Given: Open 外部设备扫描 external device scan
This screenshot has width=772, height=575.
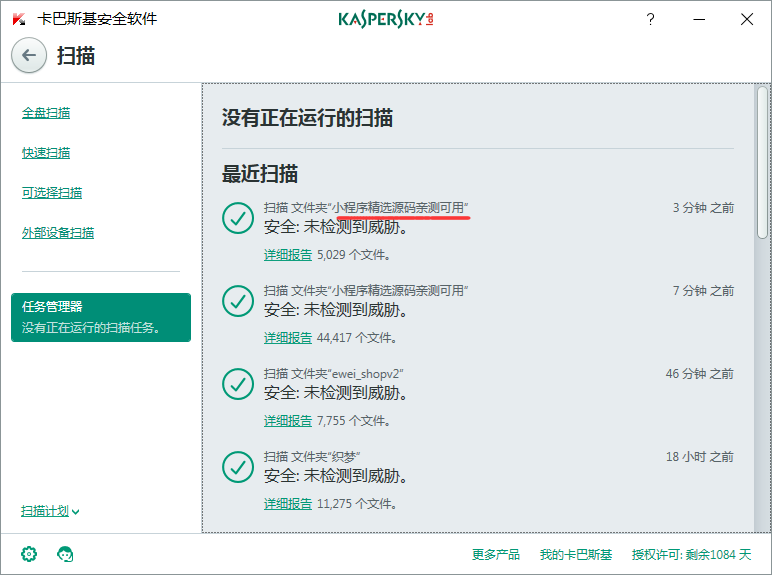Looking at the screenshot, I should pyautogui.click(x=58, y=232).
